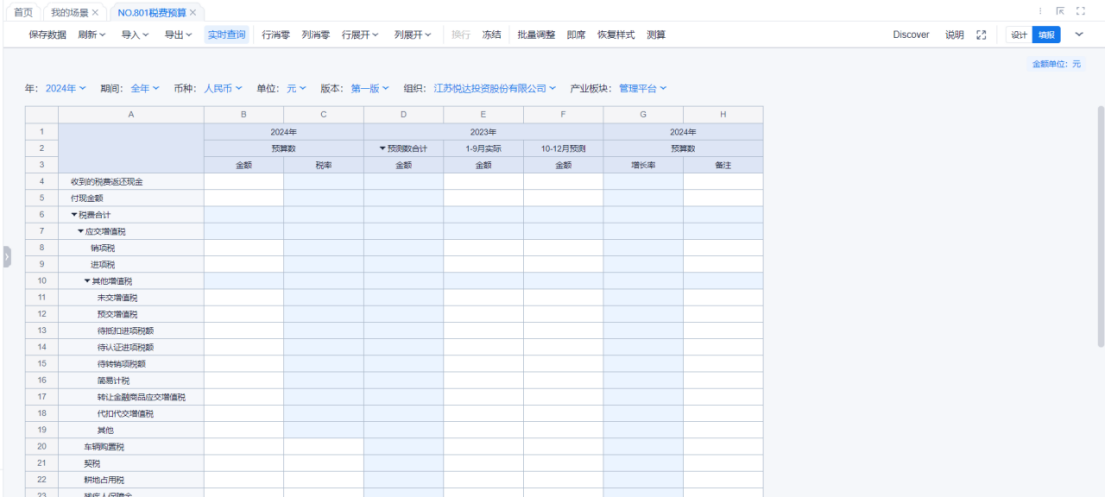Switch to the 首页 tab

tap(21, 12)
